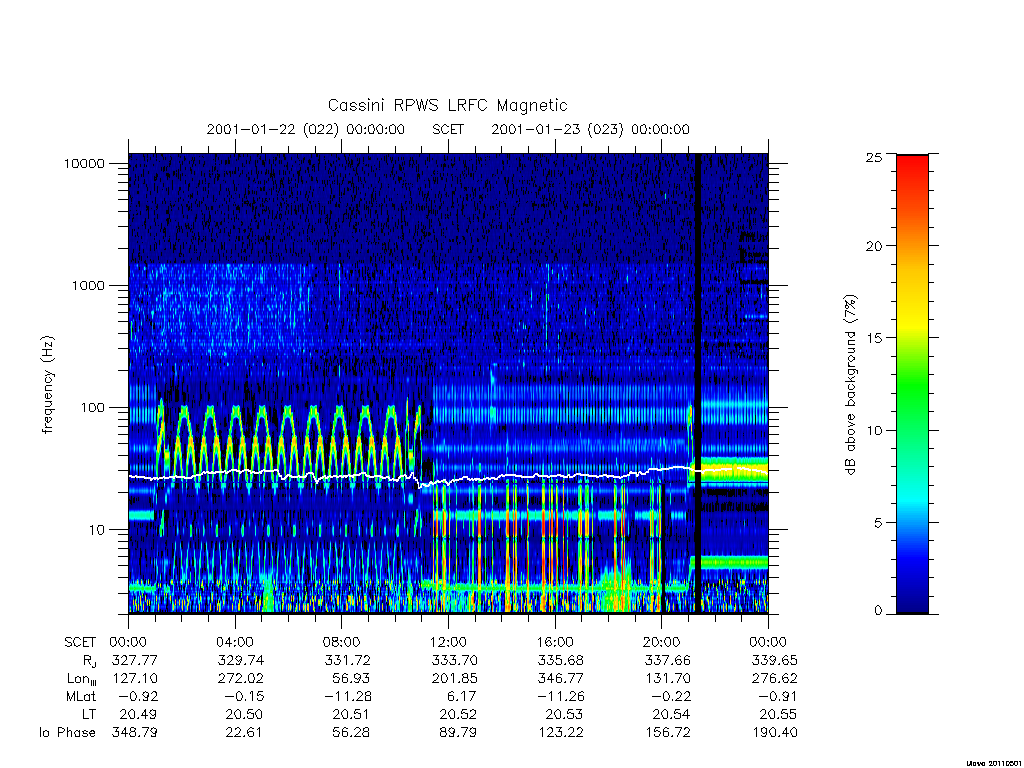Select R_J value 339.65

point(775,660)
